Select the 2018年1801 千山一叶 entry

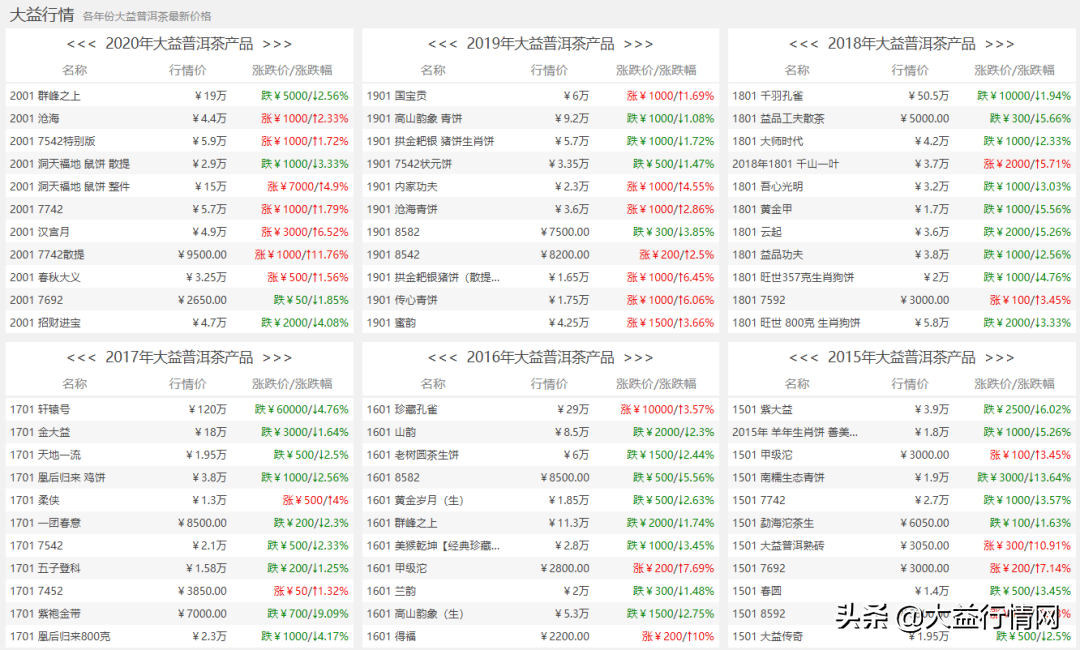(x=785, y=164)
